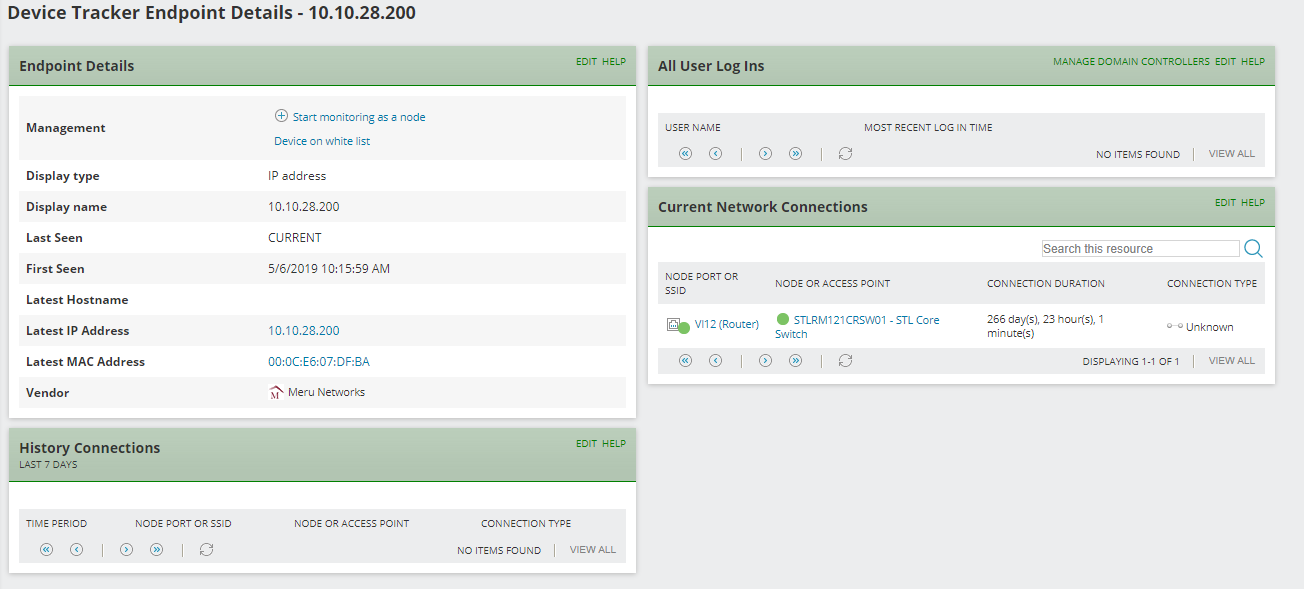Screen dimensions: 1304x589
Task: Click the Displaying 1-1 of 1 text
Action: (x=1131, y=362)
